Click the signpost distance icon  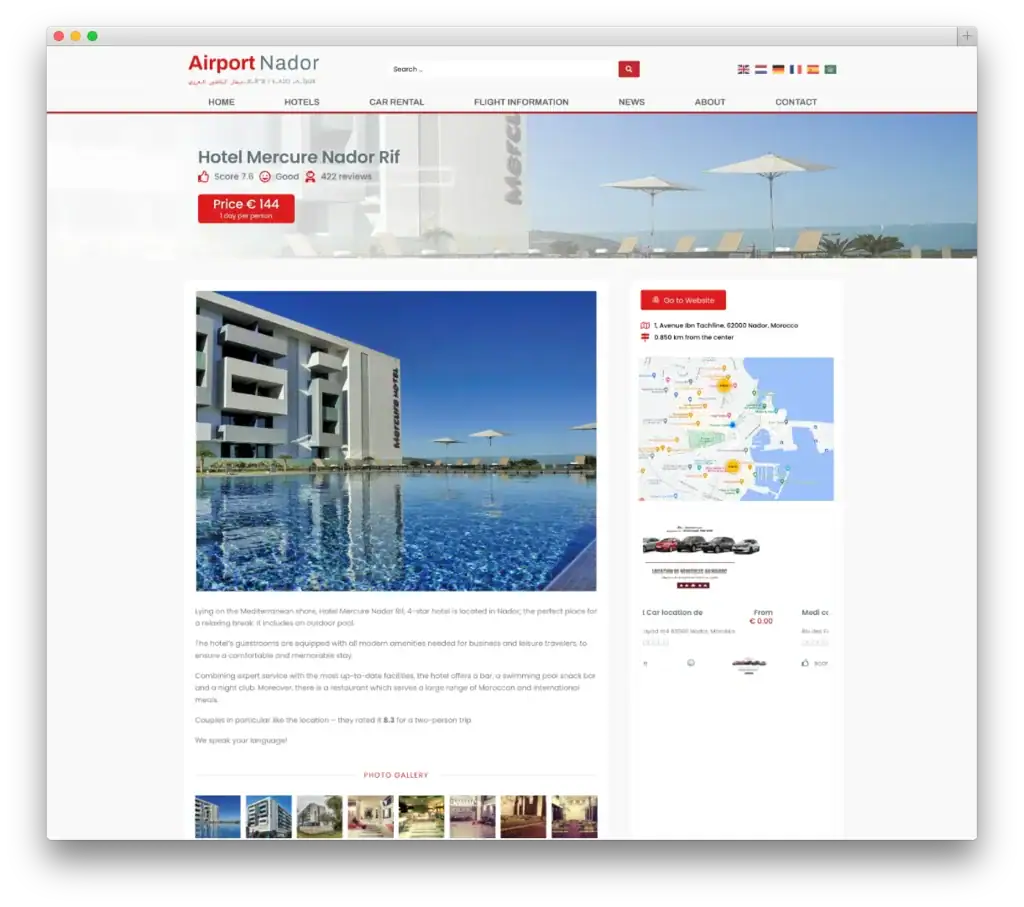click(645, 337)
